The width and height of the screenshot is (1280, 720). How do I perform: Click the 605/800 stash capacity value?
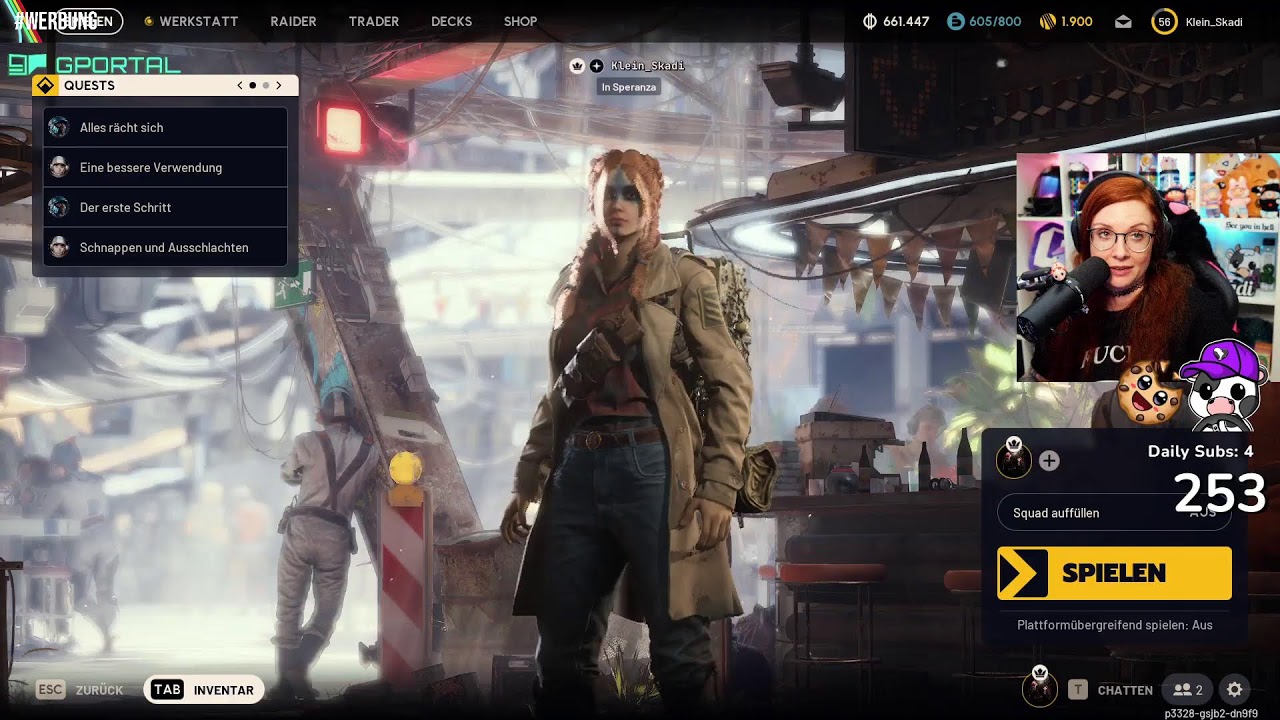(995, 22)
